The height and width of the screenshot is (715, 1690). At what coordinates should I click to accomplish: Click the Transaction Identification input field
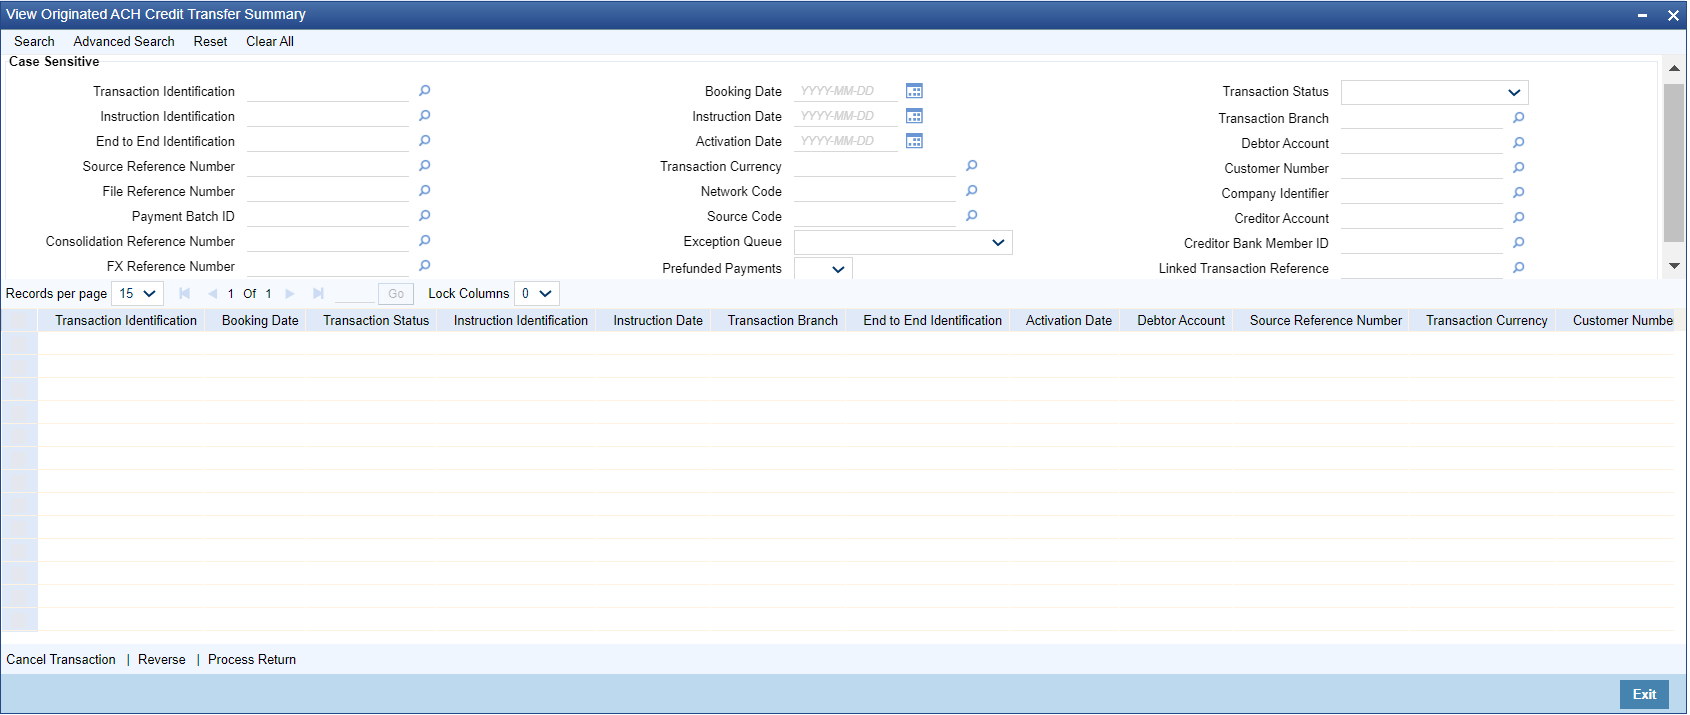[328, 91]
